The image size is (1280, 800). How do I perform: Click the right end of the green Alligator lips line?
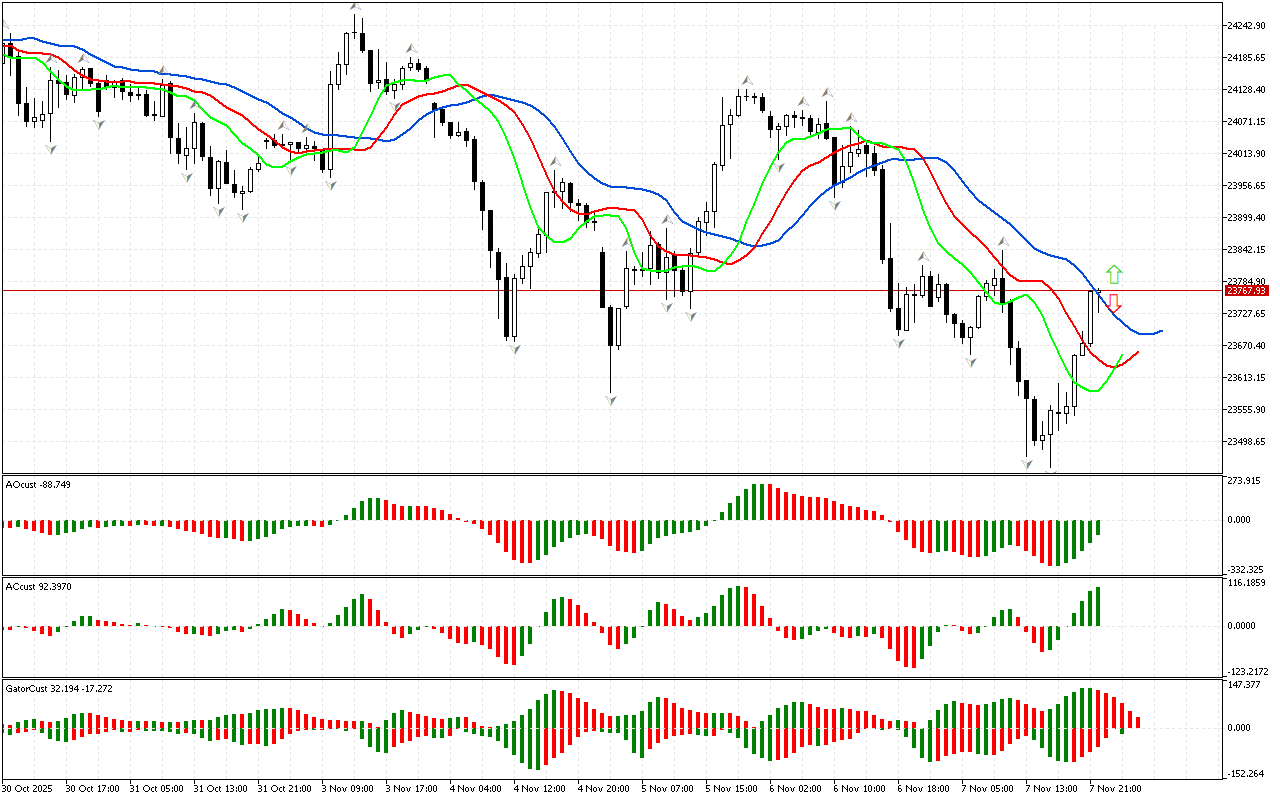(x=1121, y=355)
